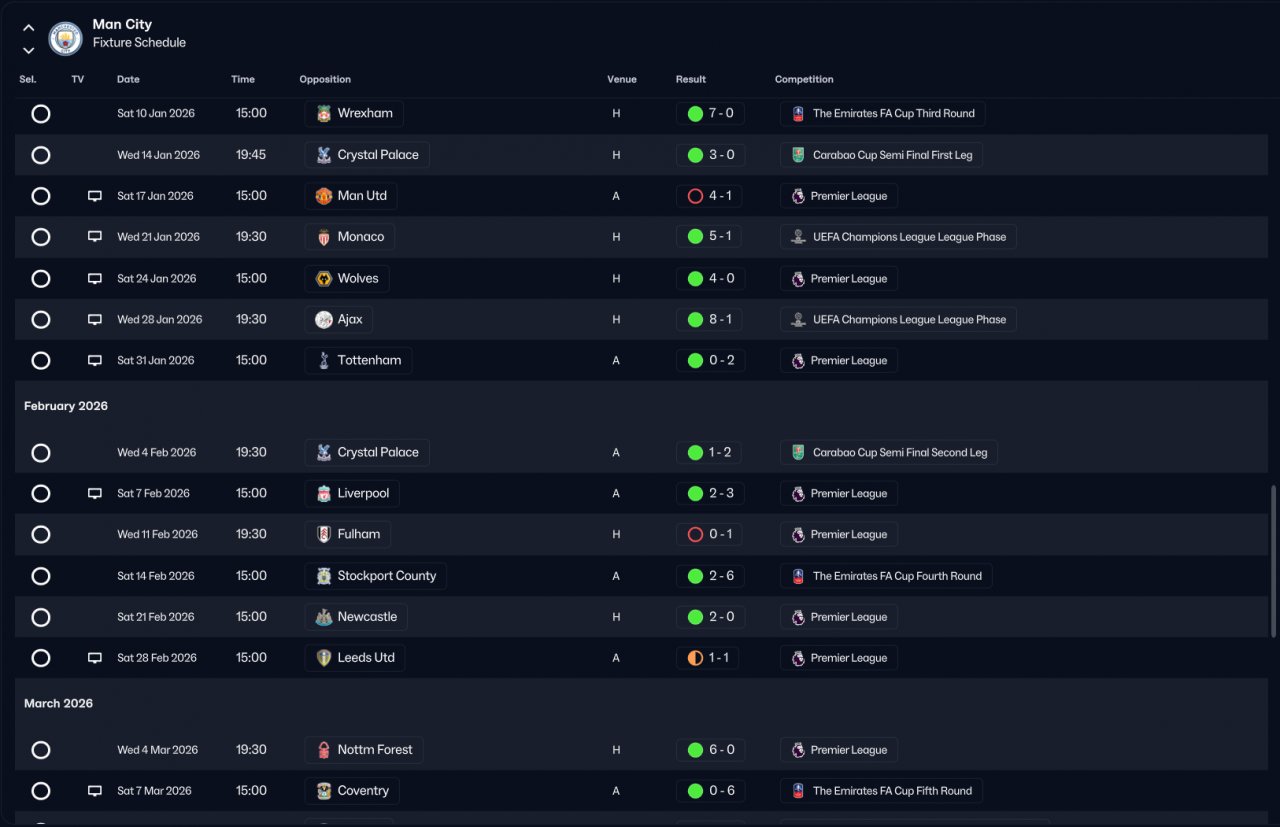Click the vertical scrollbar thumb
The image size is (1280, 827).
point(1273,561)
